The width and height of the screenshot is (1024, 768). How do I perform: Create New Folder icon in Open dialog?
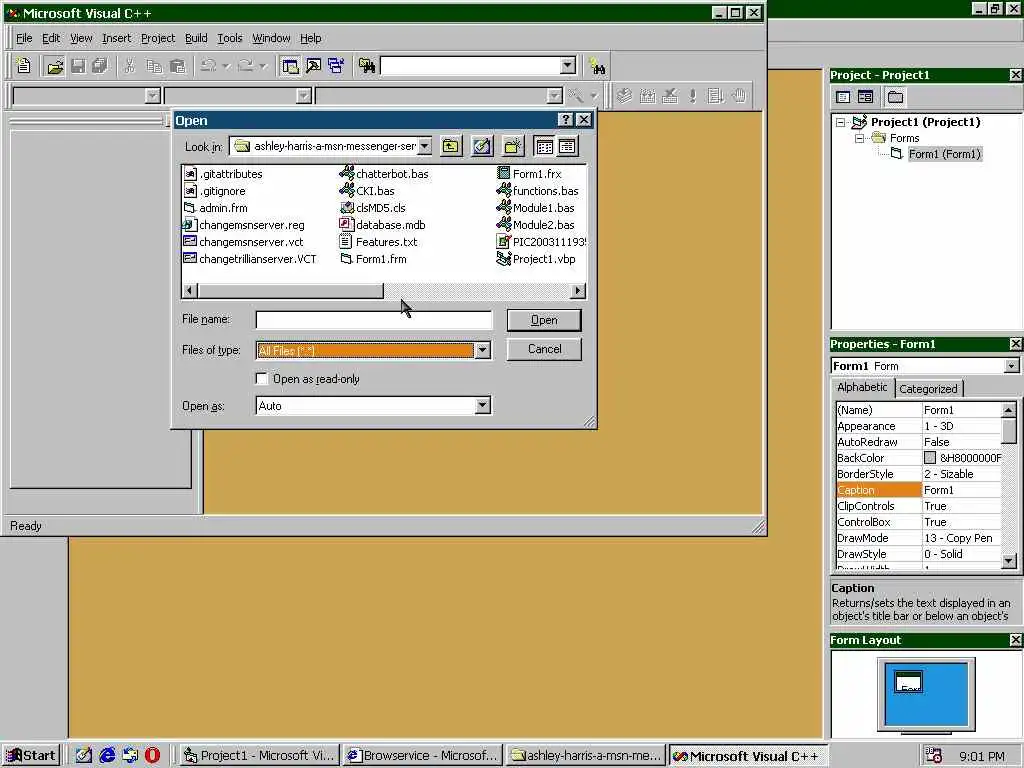(x=513, y=146)
